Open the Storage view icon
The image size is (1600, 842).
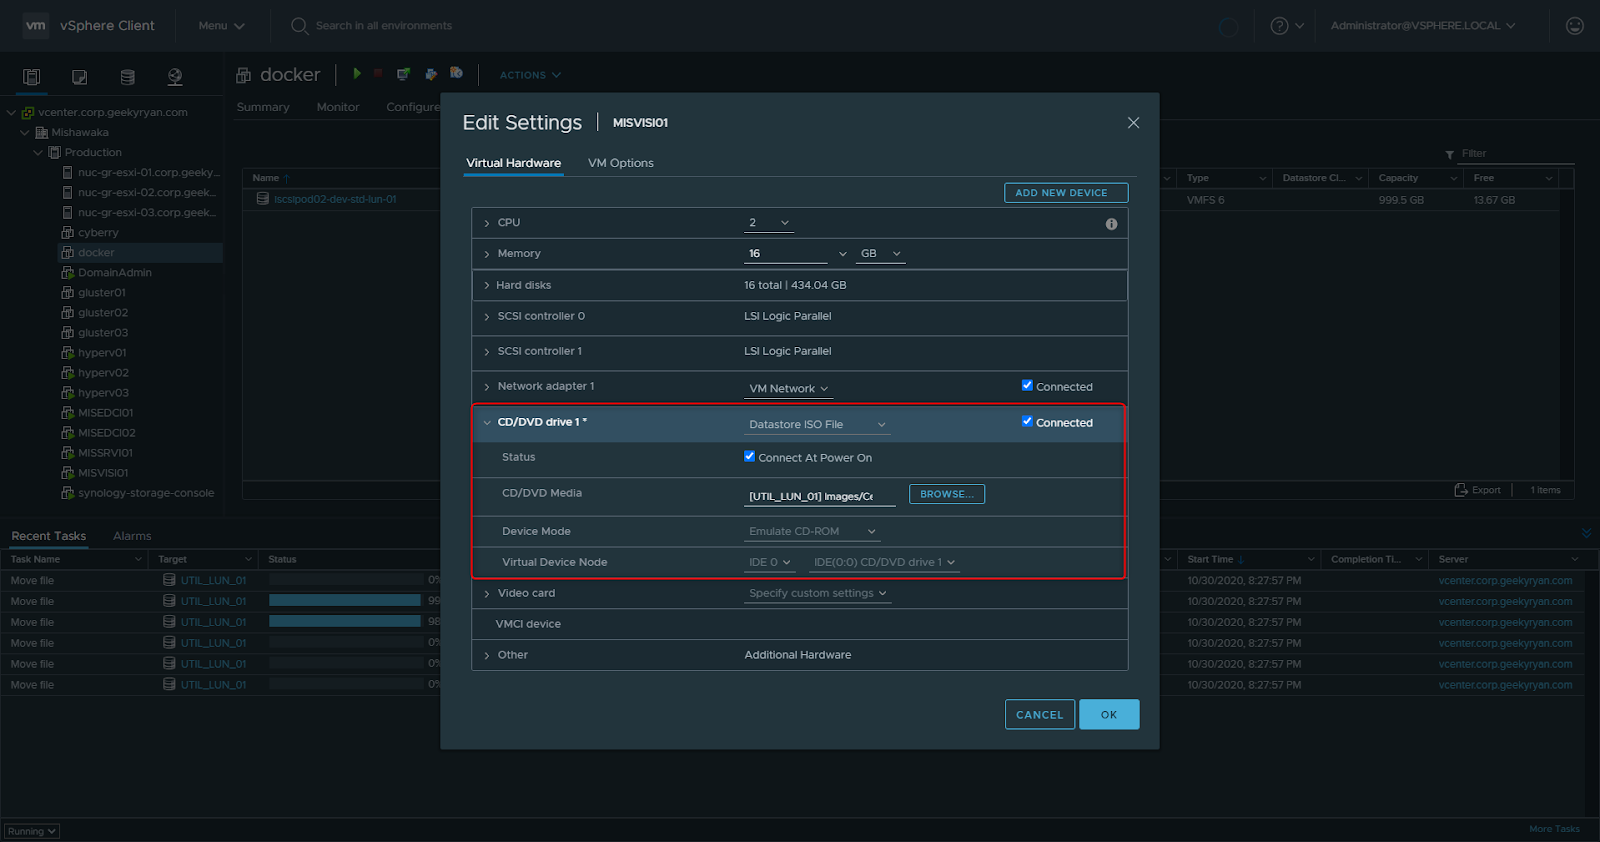(127, 77)
